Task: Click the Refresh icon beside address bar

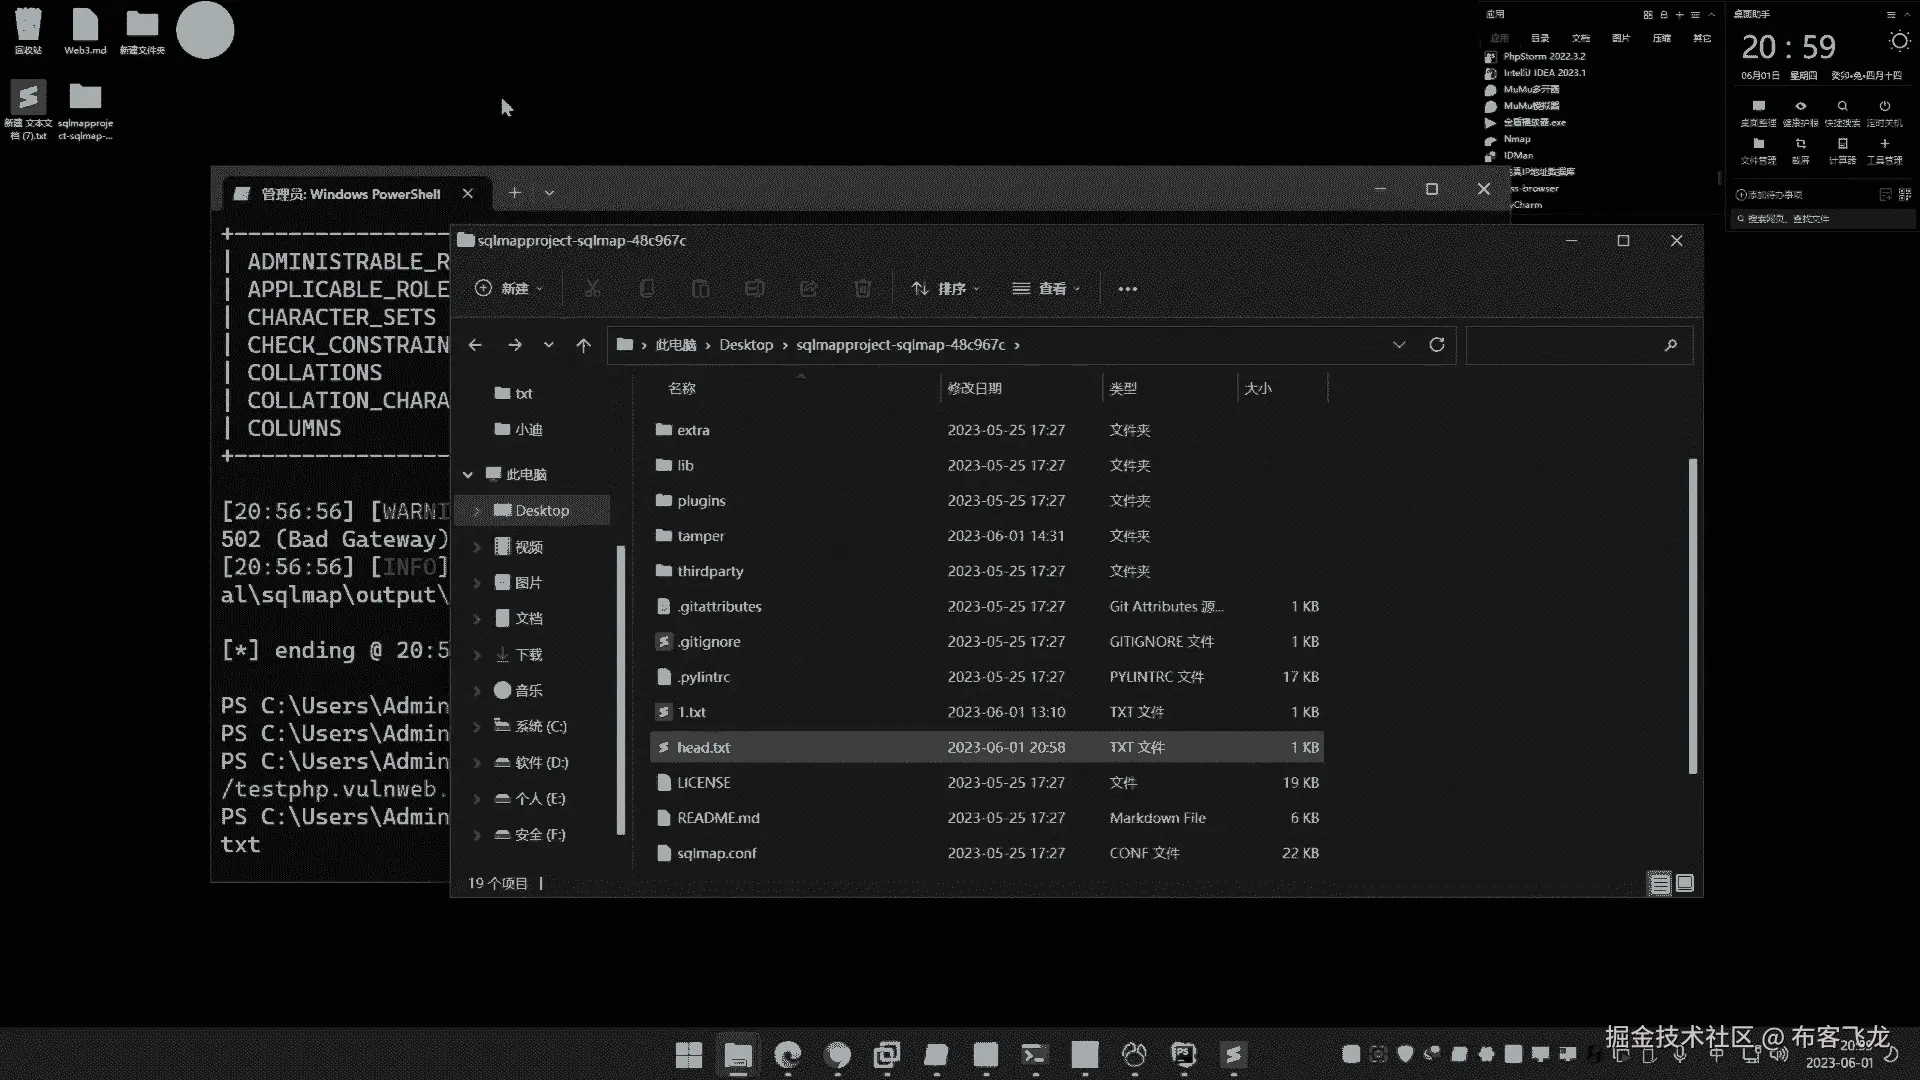Action: [x=1437, y=345]
